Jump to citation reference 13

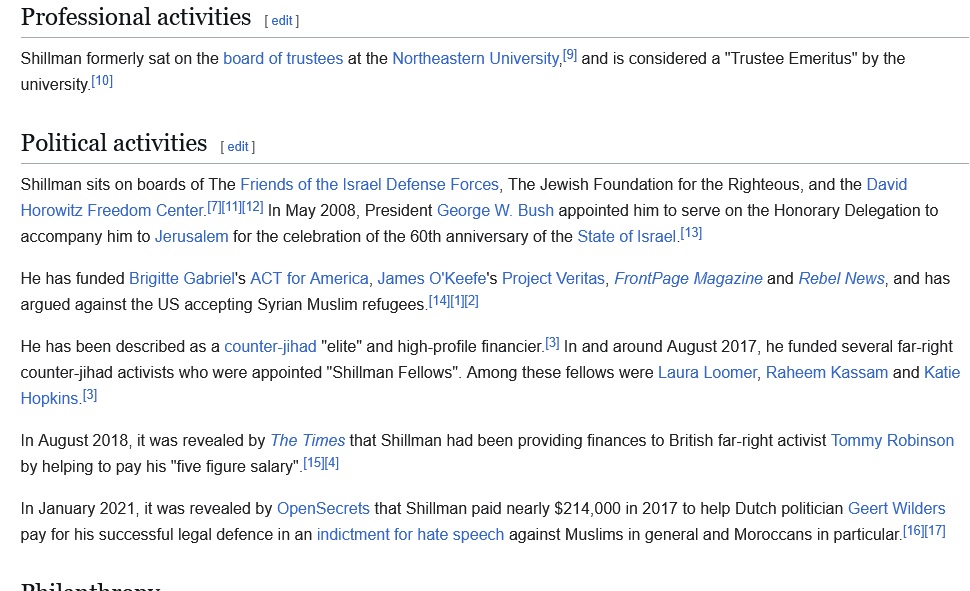tap(691, 233)
